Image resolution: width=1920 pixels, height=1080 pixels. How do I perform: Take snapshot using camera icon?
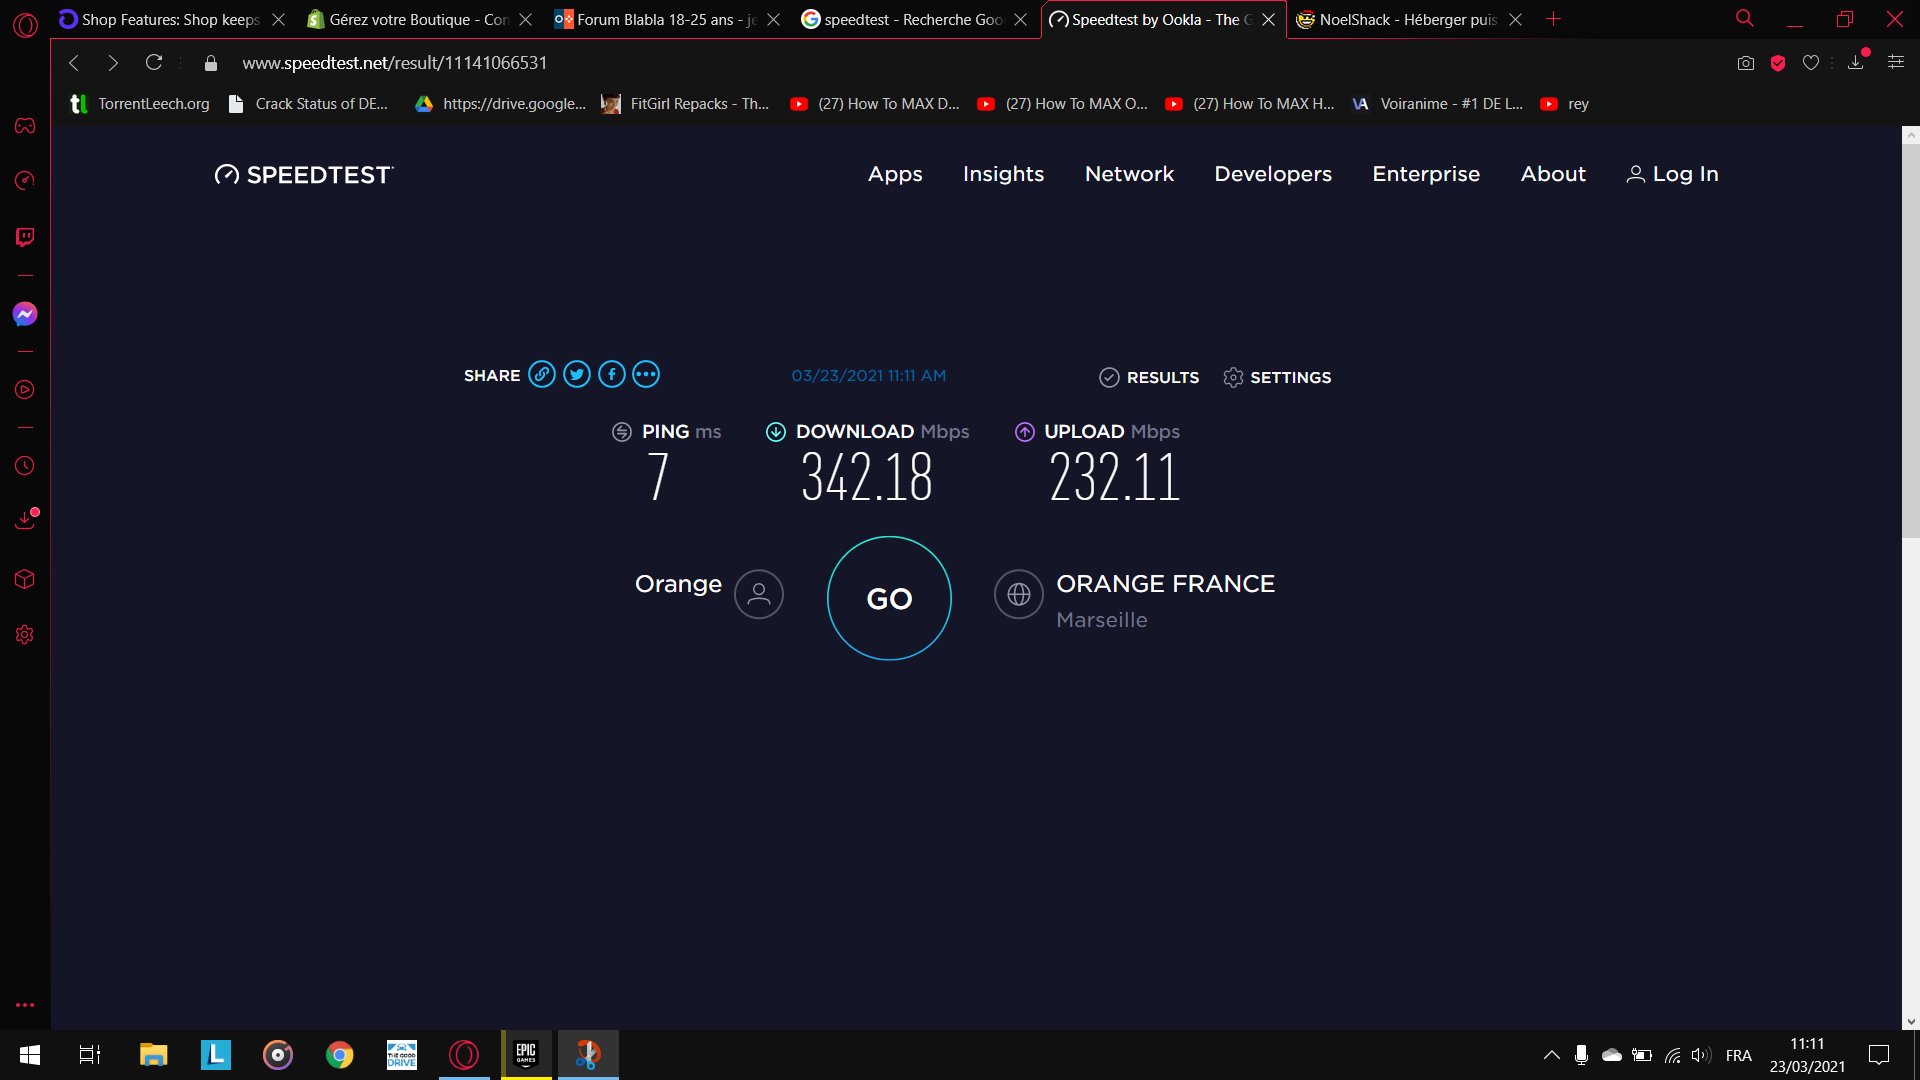(1746, 63)
